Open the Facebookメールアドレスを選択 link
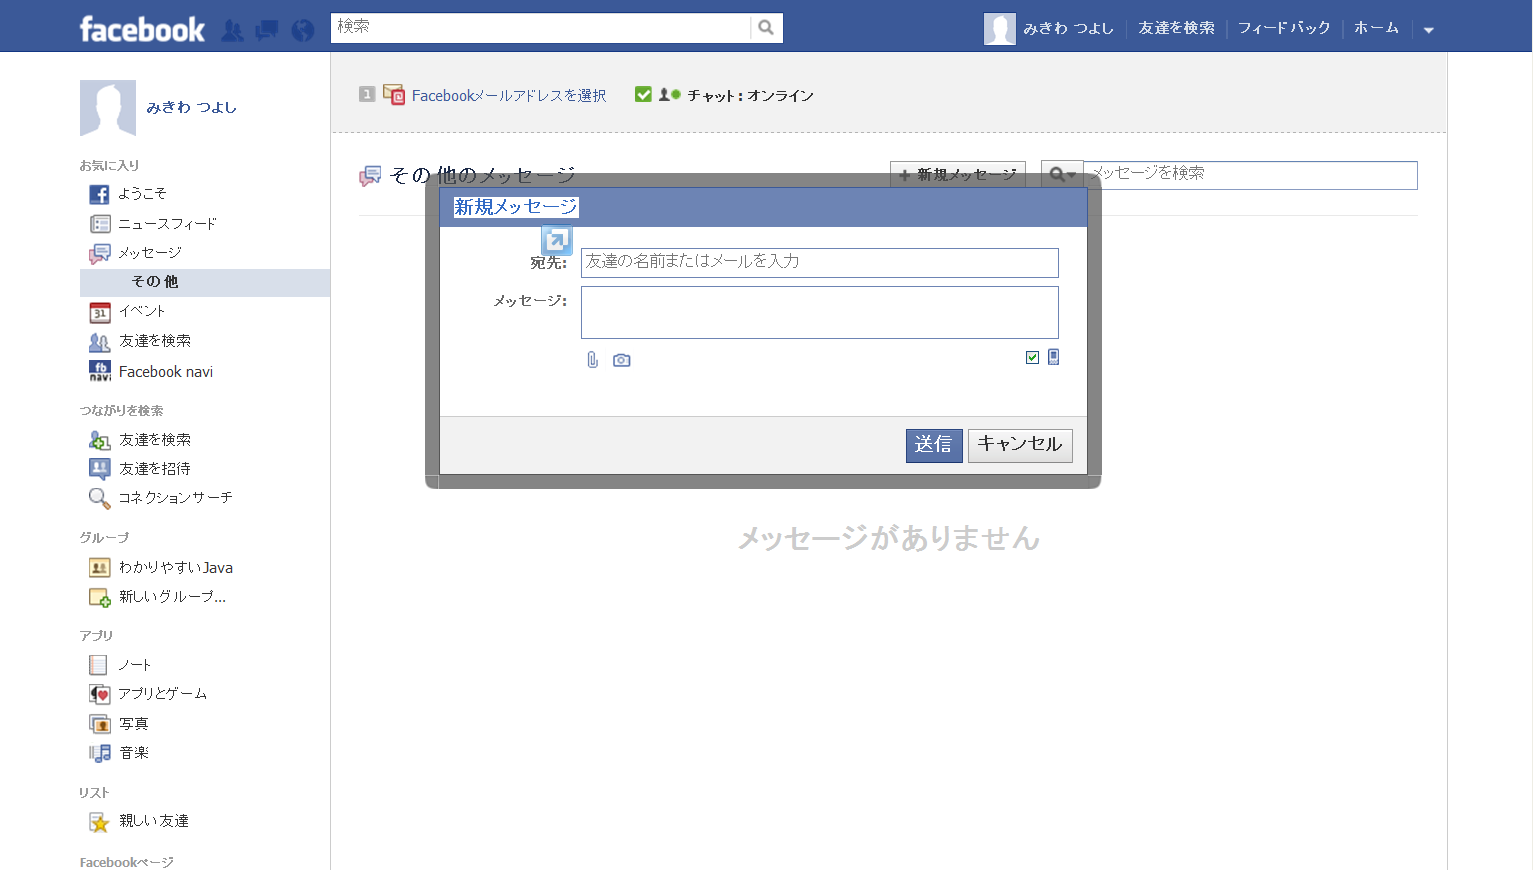The image size is (1533, 870). [x=508, y=96]
